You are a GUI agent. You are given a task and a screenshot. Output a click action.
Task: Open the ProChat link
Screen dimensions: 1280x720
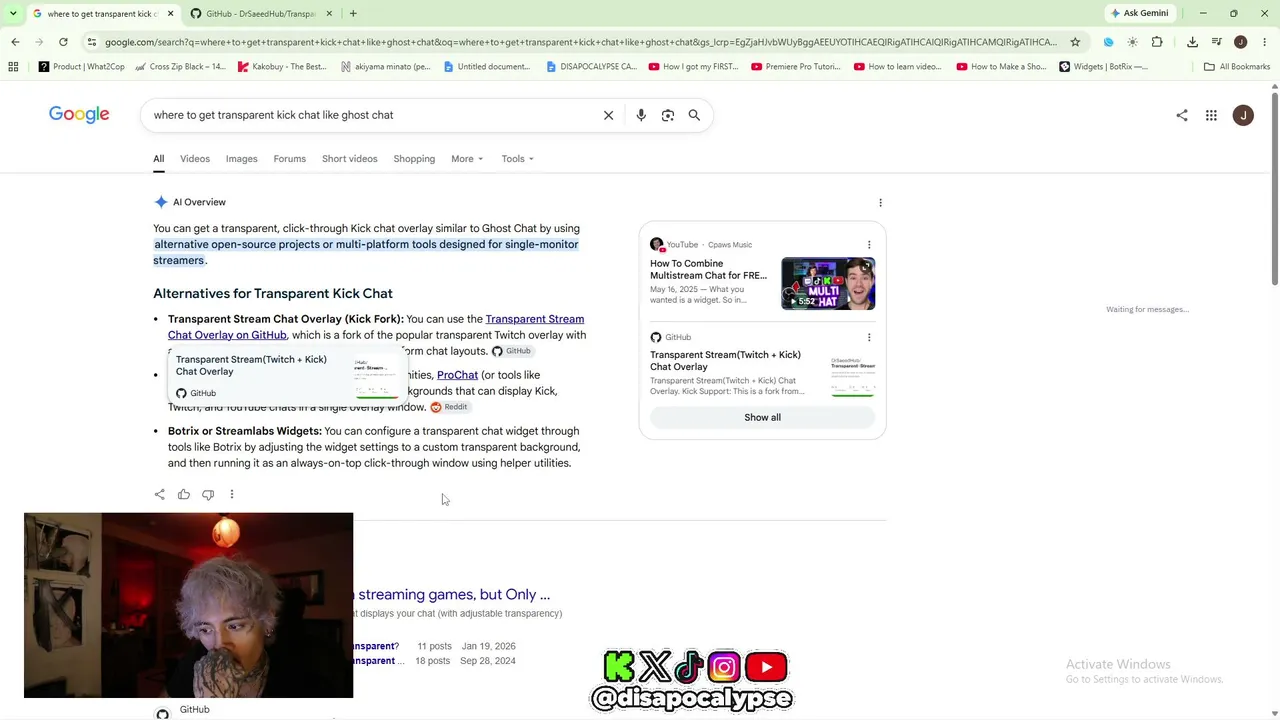tap(457, 375)
